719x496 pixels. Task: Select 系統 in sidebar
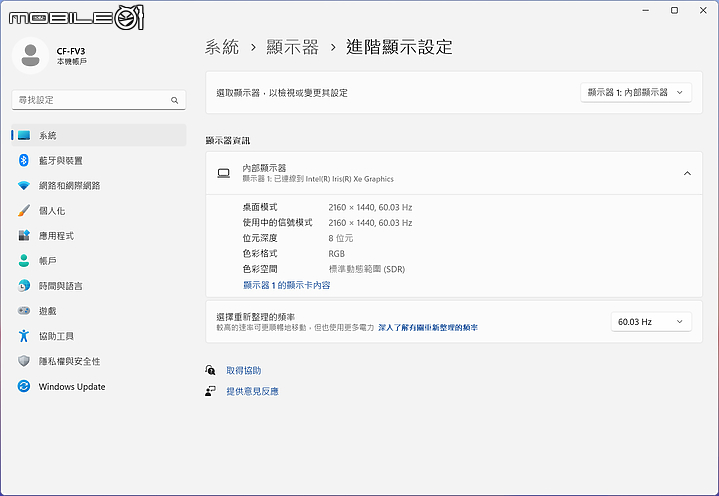pyautogui.click(x=99, y=135)
